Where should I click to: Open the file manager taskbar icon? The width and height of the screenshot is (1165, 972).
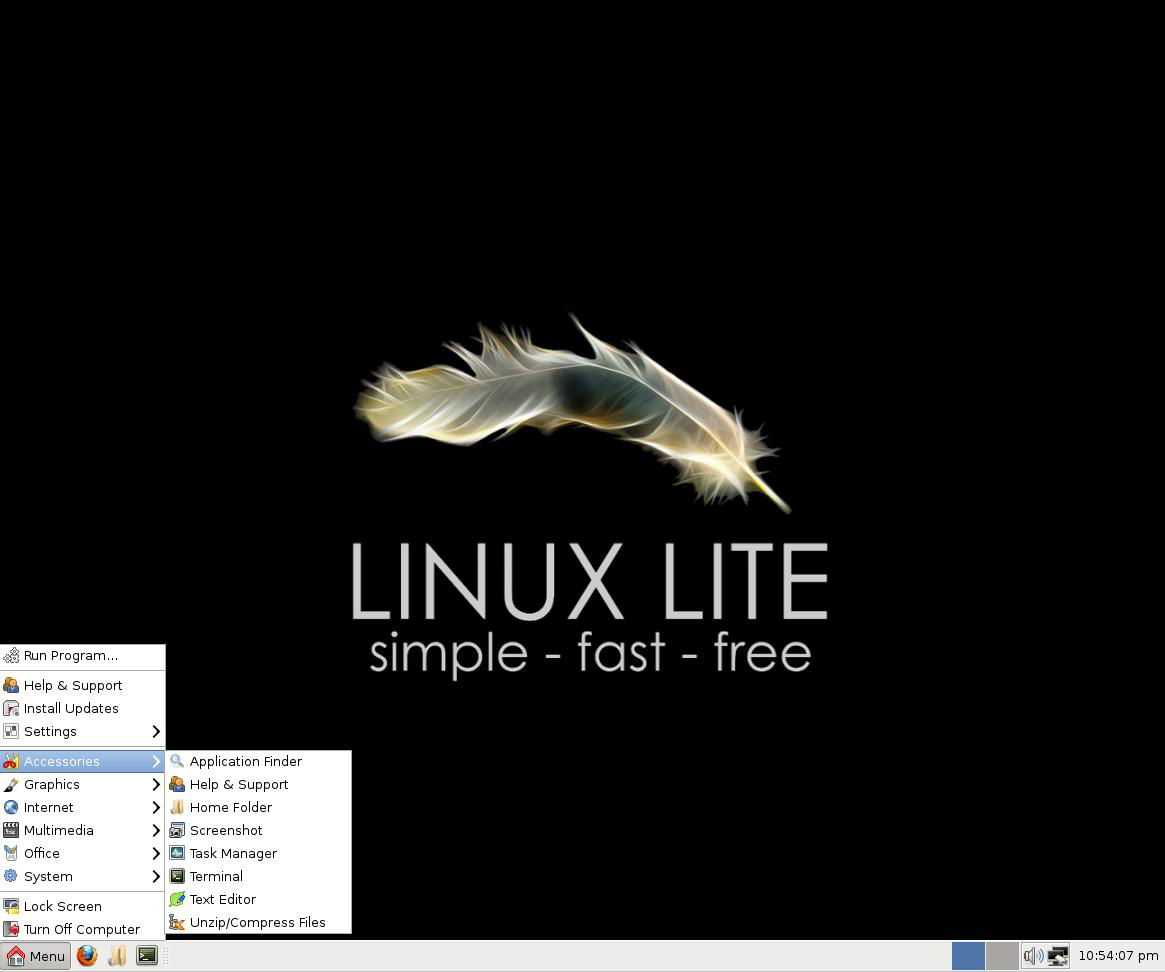tap(117, 956)
